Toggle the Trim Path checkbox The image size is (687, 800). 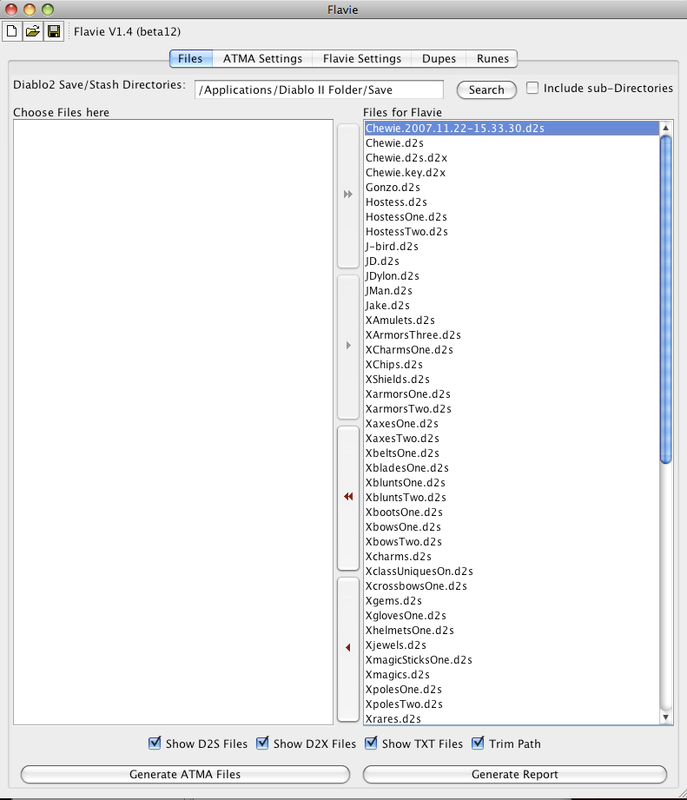(x=478, y=743)
